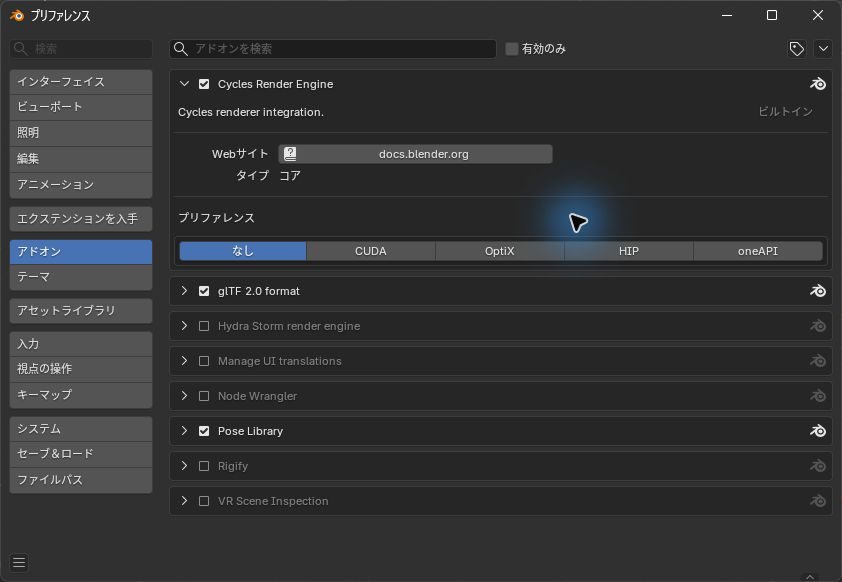Expand the Hydra Storm render engine entry
Image resolution: width=842 pixels, height=582 pixels.
(184, 326)
